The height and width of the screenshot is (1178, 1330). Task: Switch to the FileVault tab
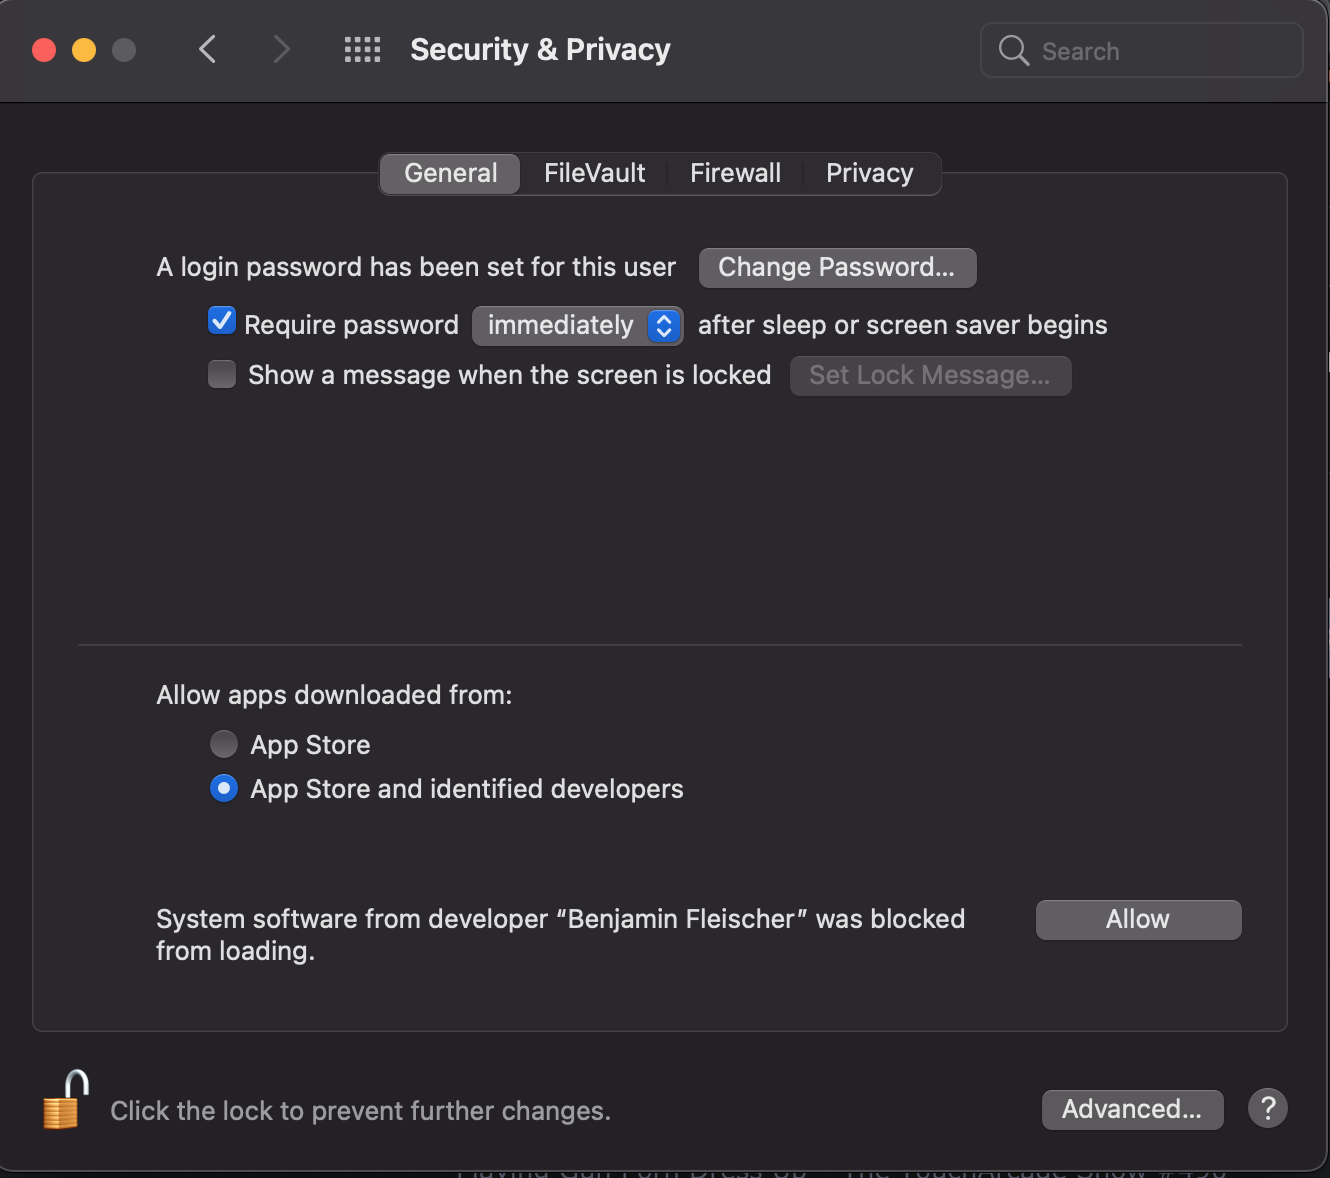[x=594, y=174]
